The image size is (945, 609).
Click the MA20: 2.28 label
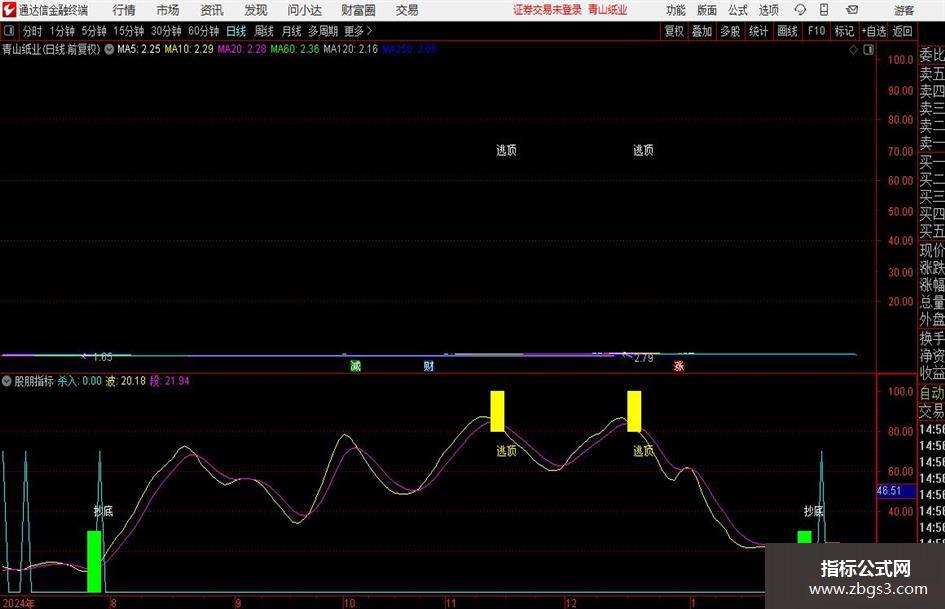(242, 49)
